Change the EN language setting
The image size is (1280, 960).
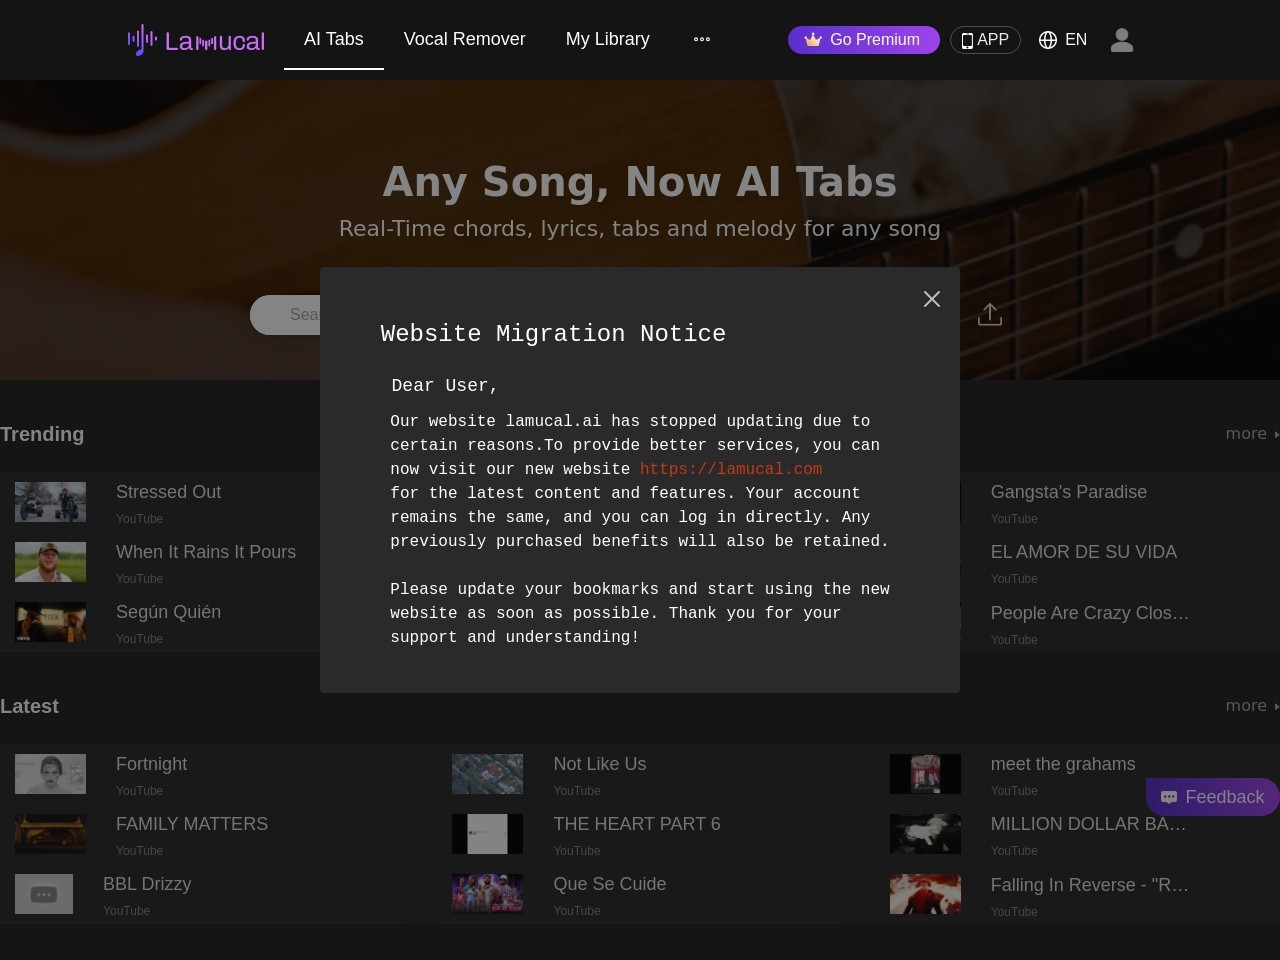click(1063, 40)
